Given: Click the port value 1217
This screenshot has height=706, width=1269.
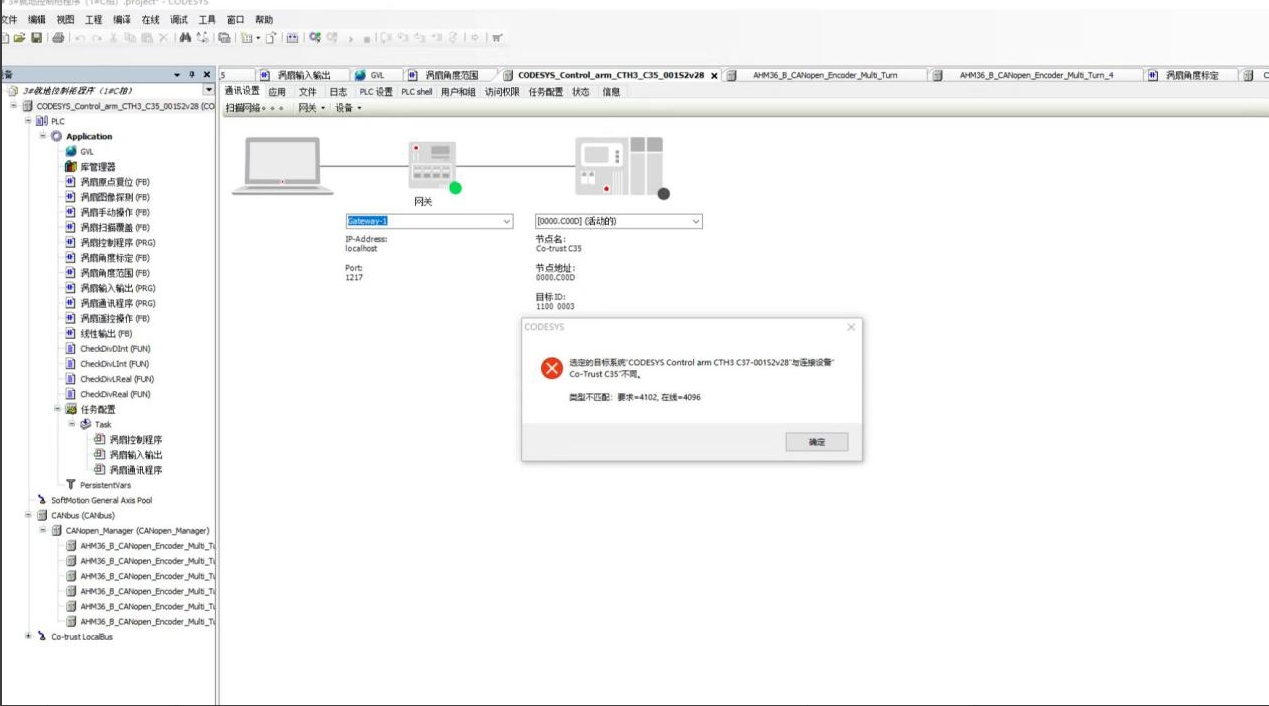Looking at the screenshot, I should tap(354, 277).
